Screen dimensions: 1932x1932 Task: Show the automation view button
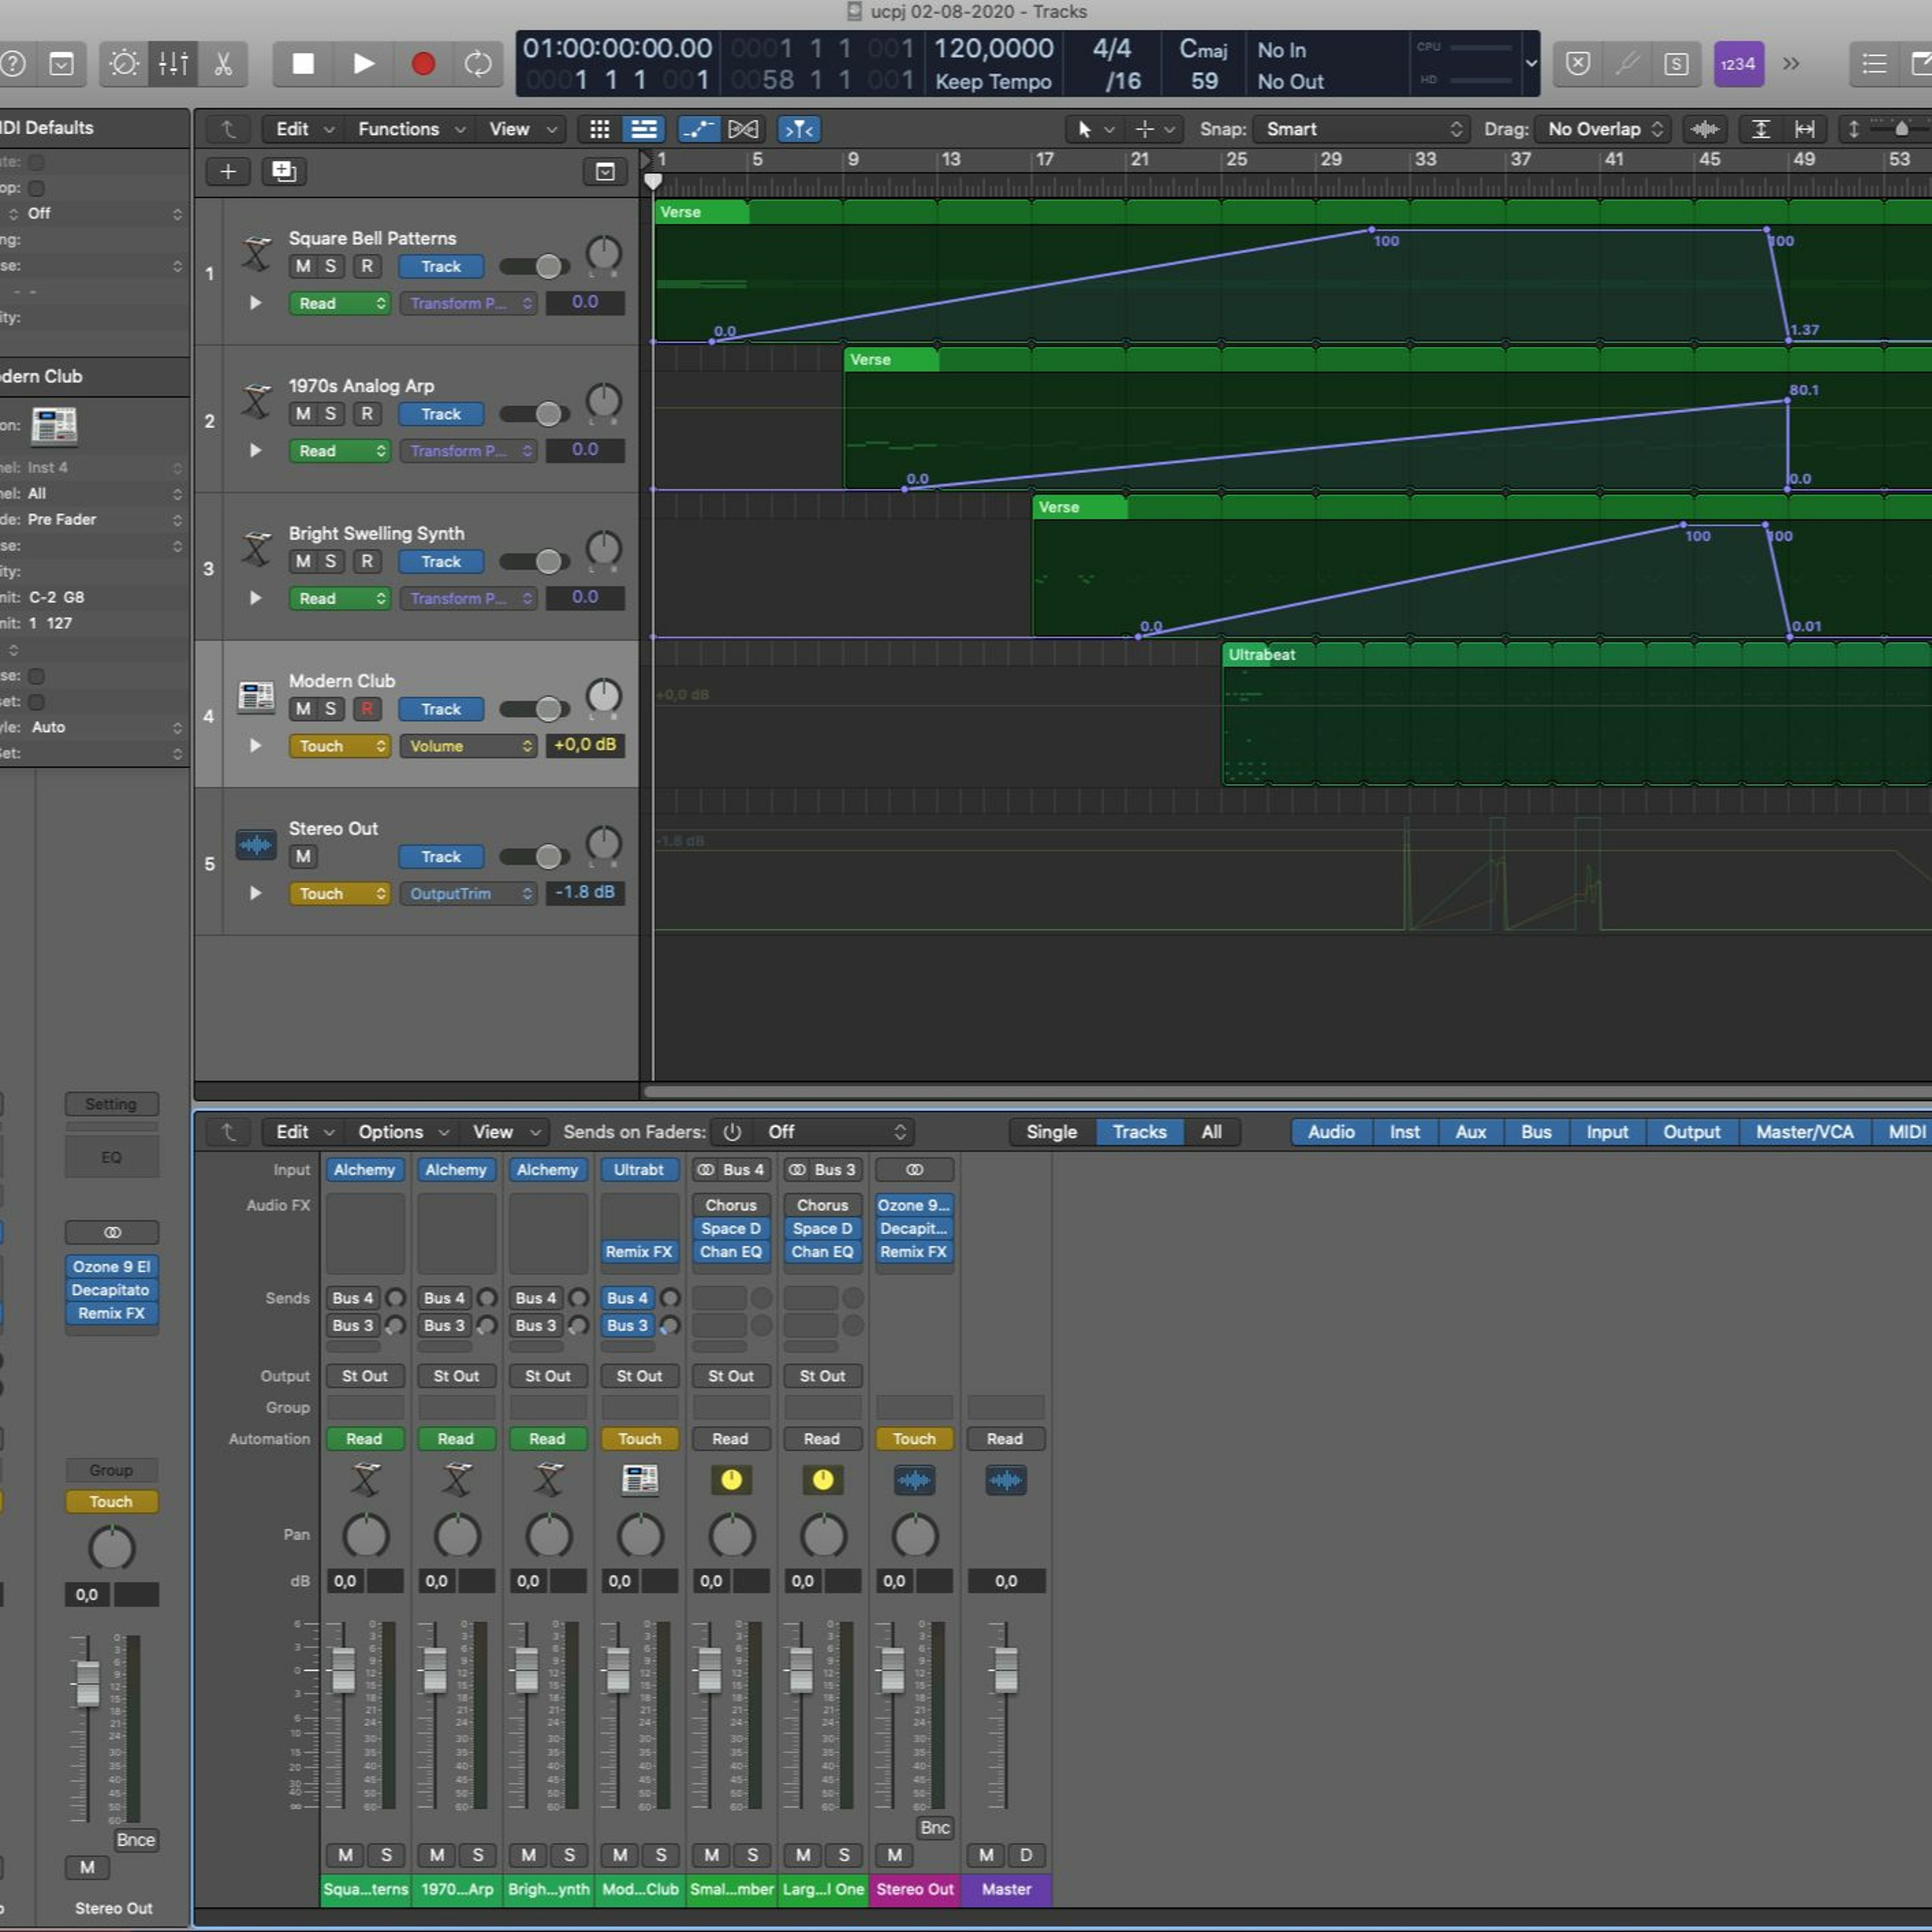698,129
